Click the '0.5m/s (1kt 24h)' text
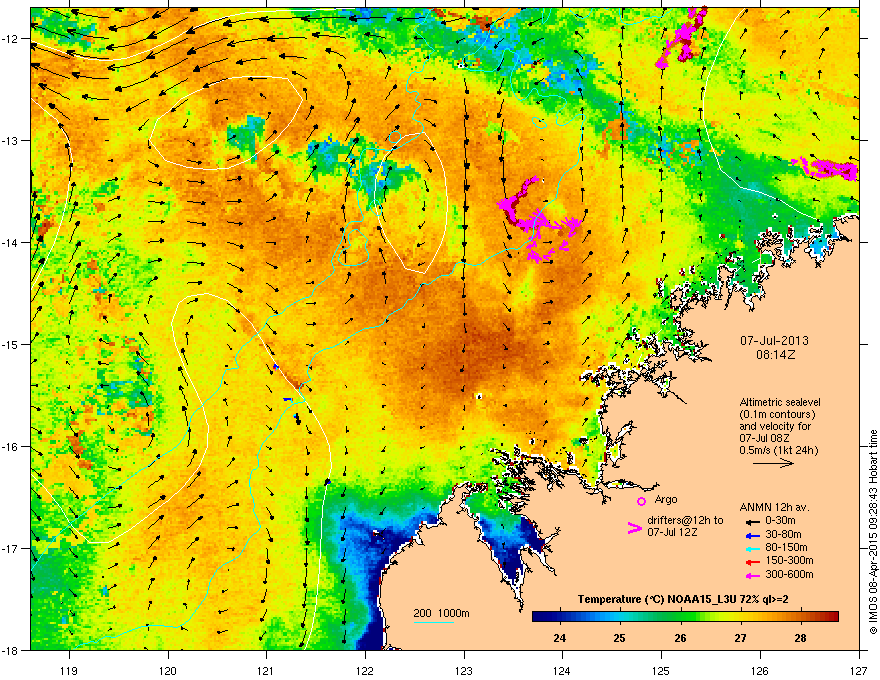This screenshot has height=680, width=880. tap(778, 450)
